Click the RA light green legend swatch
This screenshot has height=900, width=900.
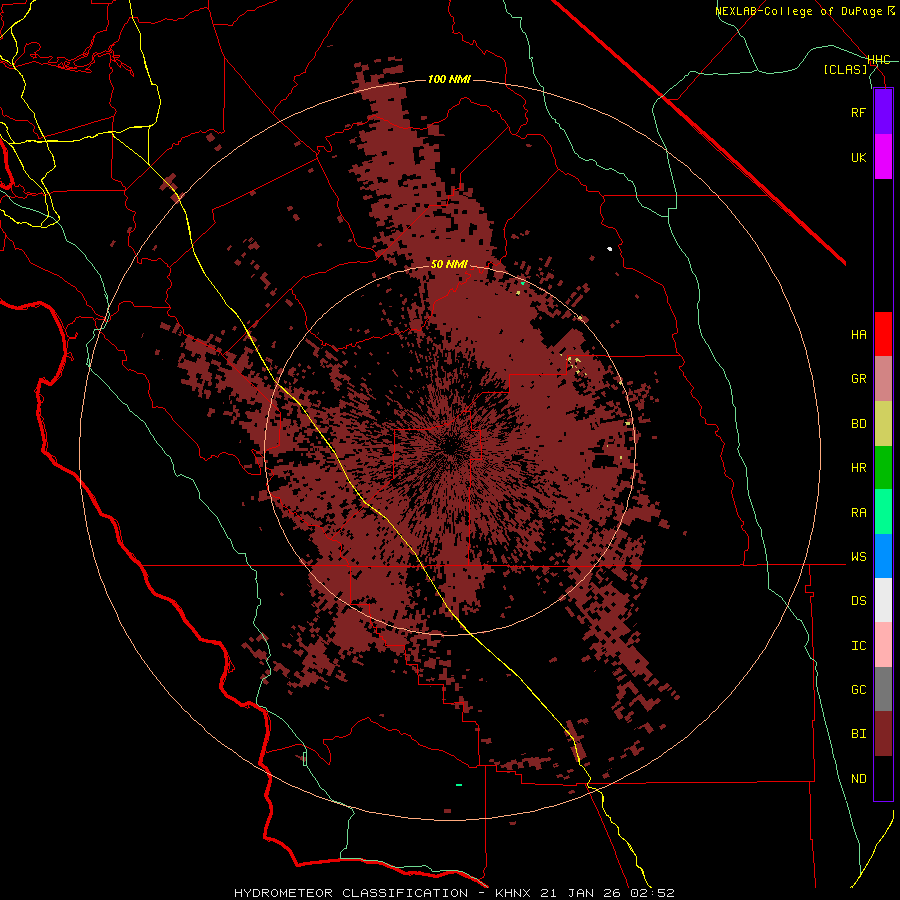click(883, 512)
